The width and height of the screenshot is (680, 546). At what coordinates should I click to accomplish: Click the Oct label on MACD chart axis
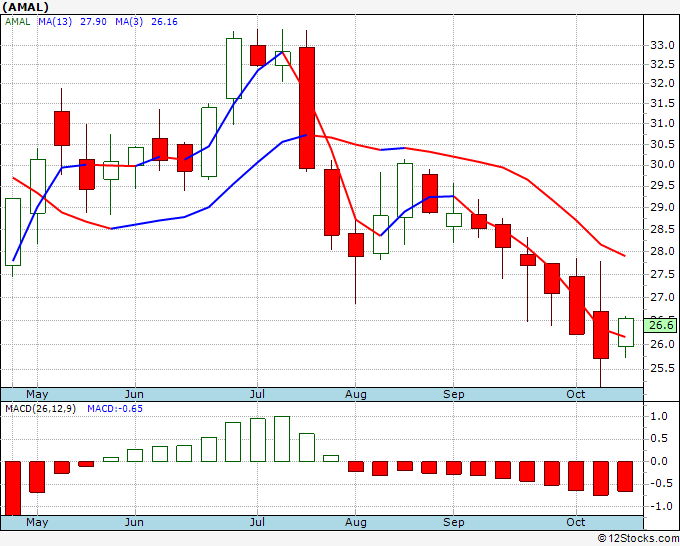click(x=576, y=522)
